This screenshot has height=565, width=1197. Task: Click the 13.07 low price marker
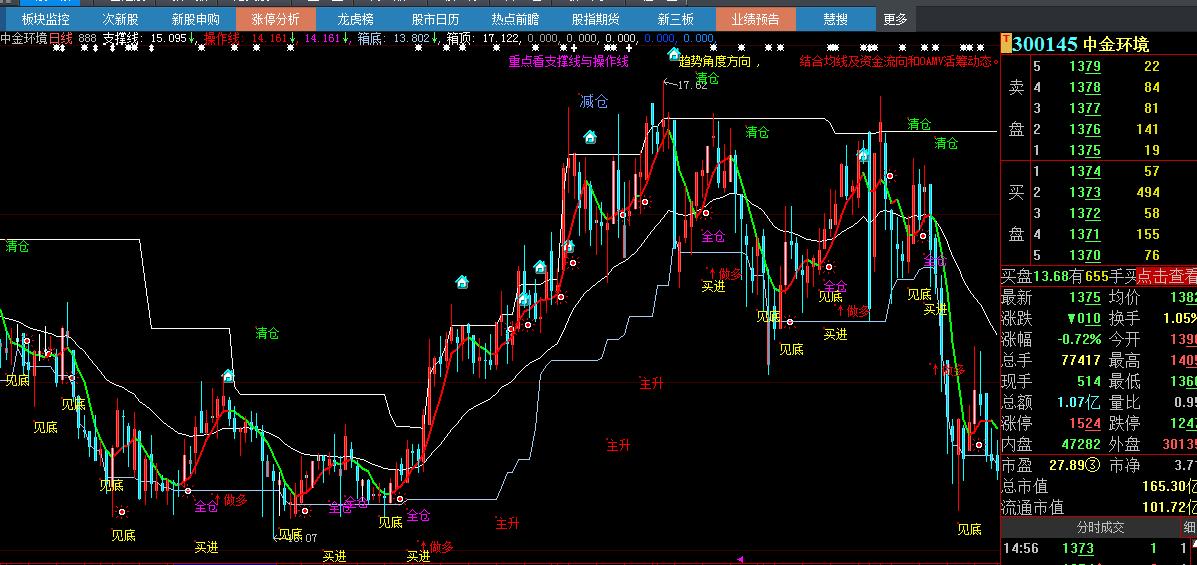[300, 538]
